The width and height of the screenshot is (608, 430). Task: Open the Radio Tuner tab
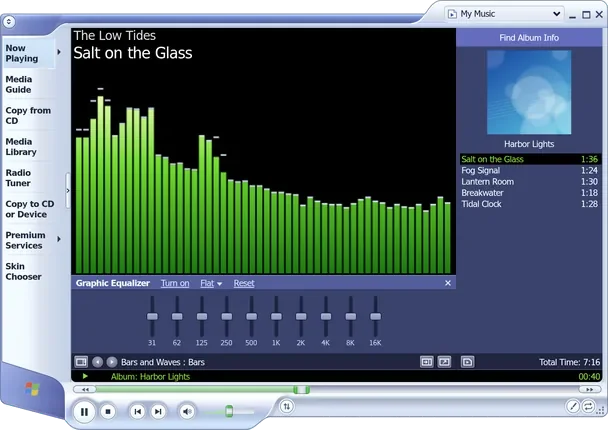pos(28,178)
